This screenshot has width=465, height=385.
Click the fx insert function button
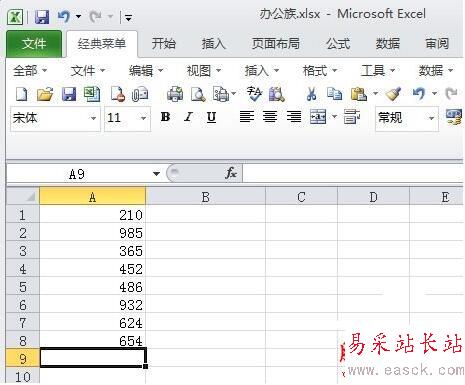tap(231, 173)
